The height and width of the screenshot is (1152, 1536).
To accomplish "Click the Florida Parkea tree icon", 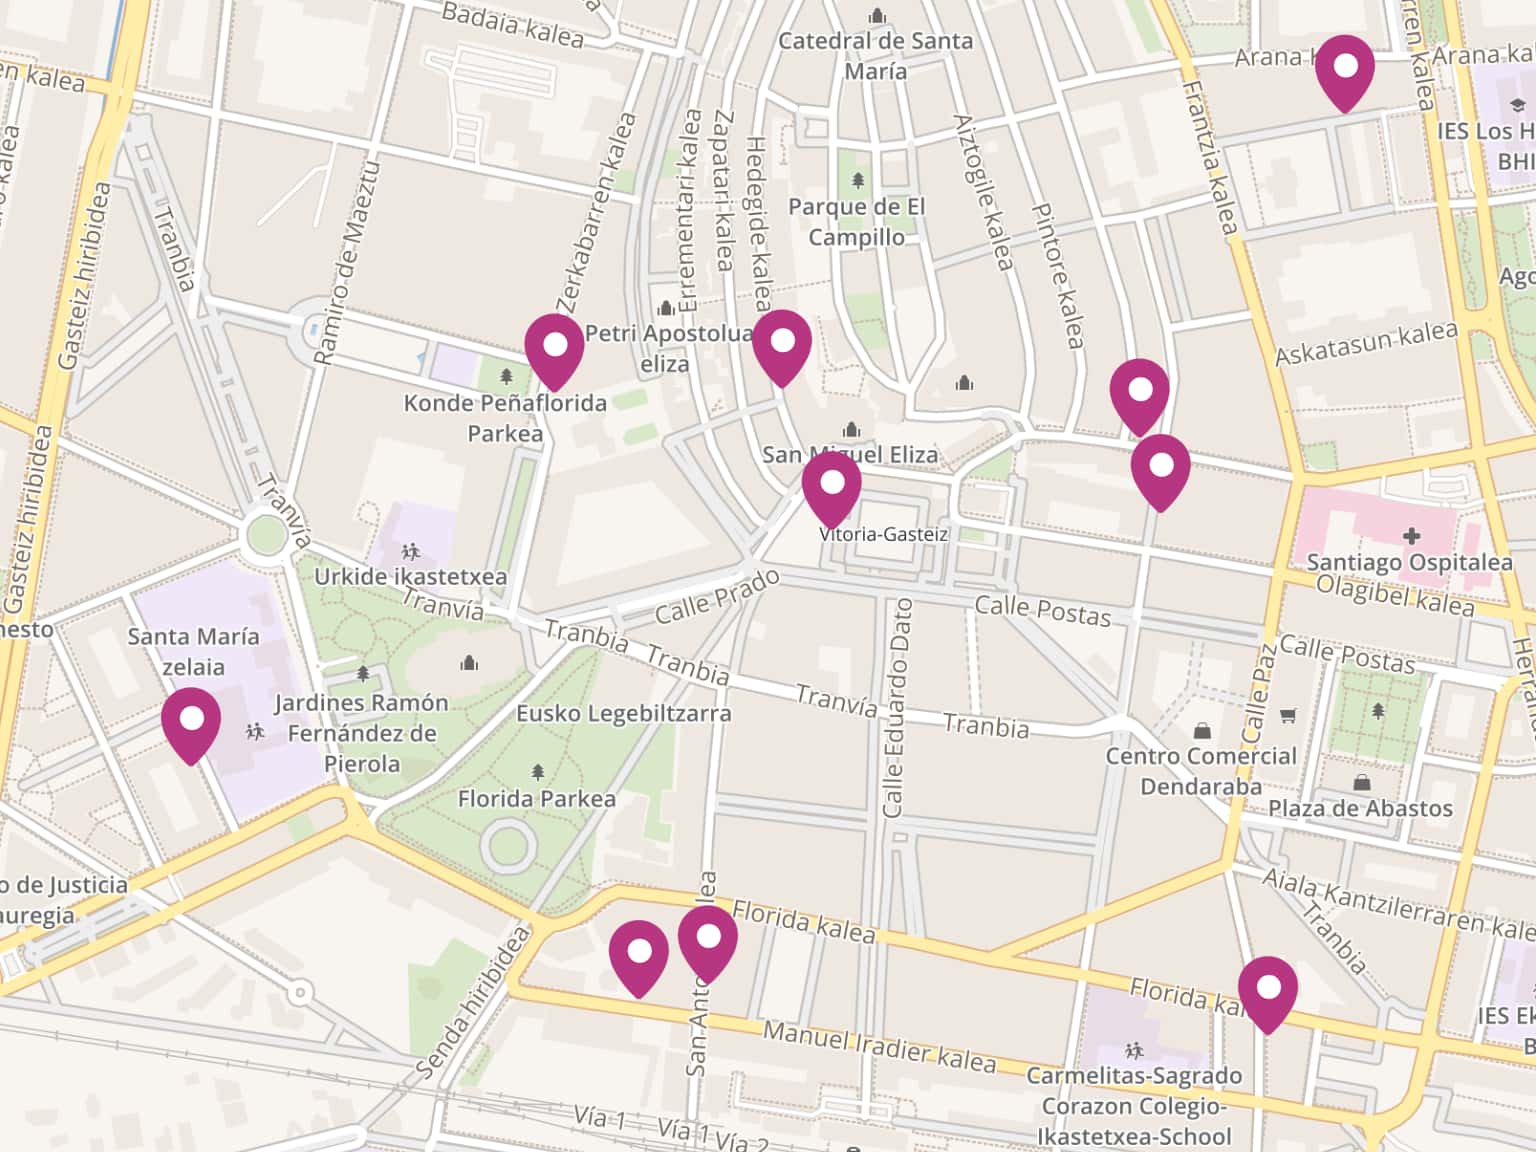I will point(538,772).
